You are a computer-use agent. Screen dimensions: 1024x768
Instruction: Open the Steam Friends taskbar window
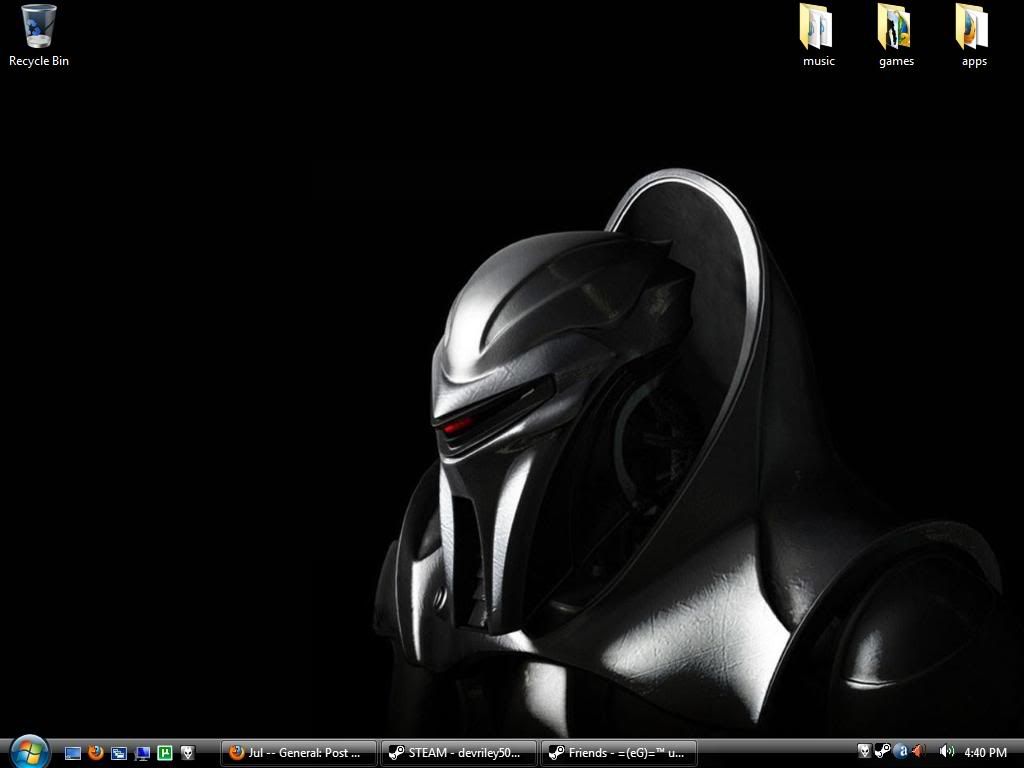click(x=618, y=753)
